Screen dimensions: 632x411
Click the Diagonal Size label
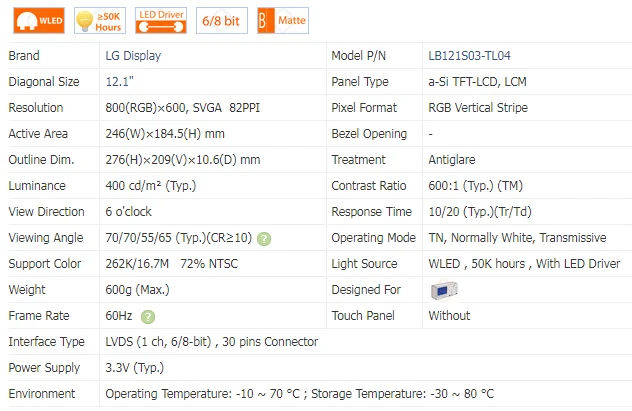(44, 82)
